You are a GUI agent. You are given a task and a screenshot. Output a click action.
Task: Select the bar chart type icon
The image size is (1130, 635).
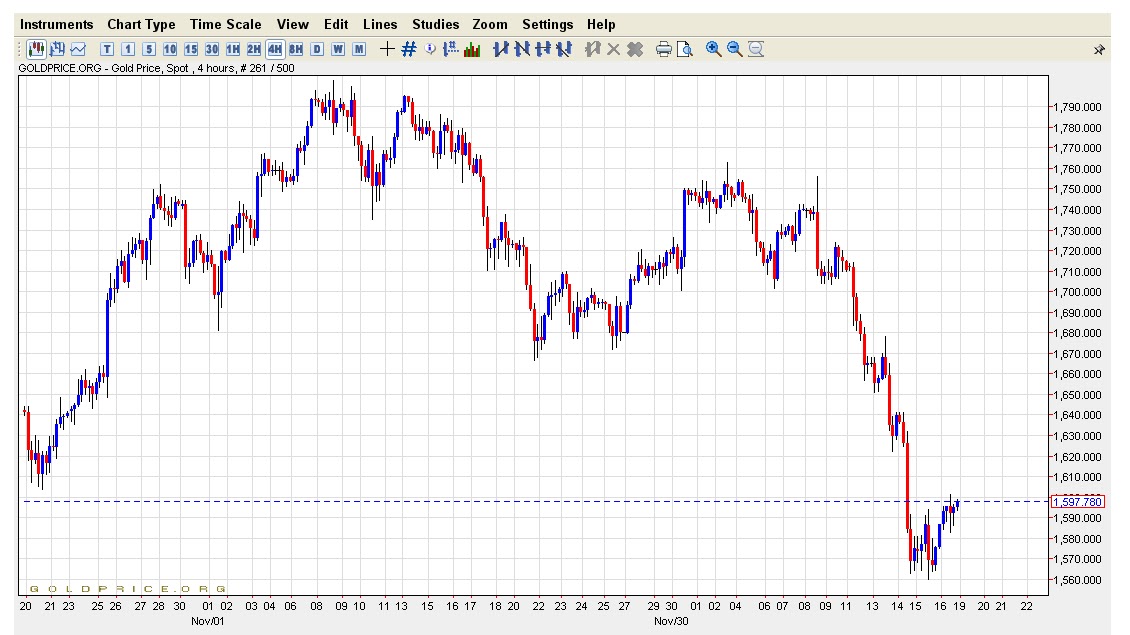57,49
